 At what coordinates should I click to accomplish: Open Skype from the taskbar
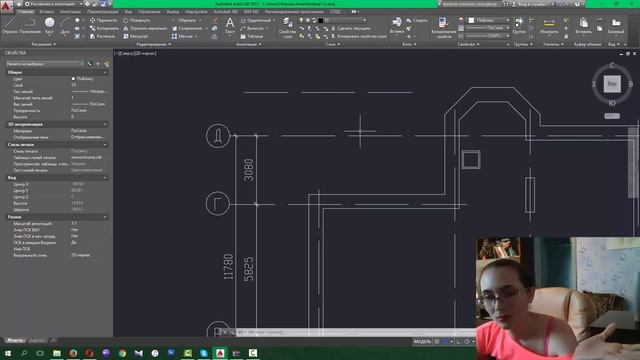(204, 353)
